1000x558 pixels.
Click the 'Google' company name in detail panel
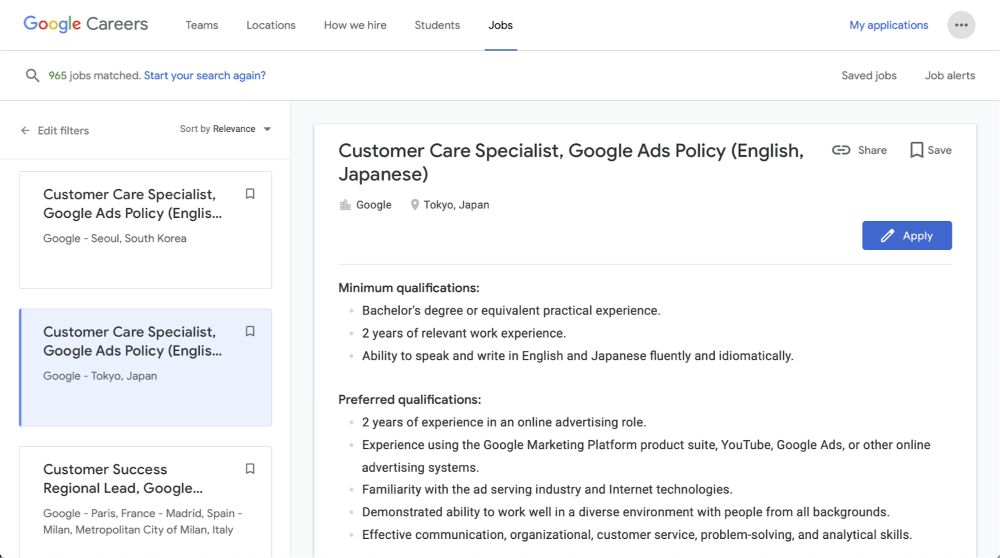(374, 205)
